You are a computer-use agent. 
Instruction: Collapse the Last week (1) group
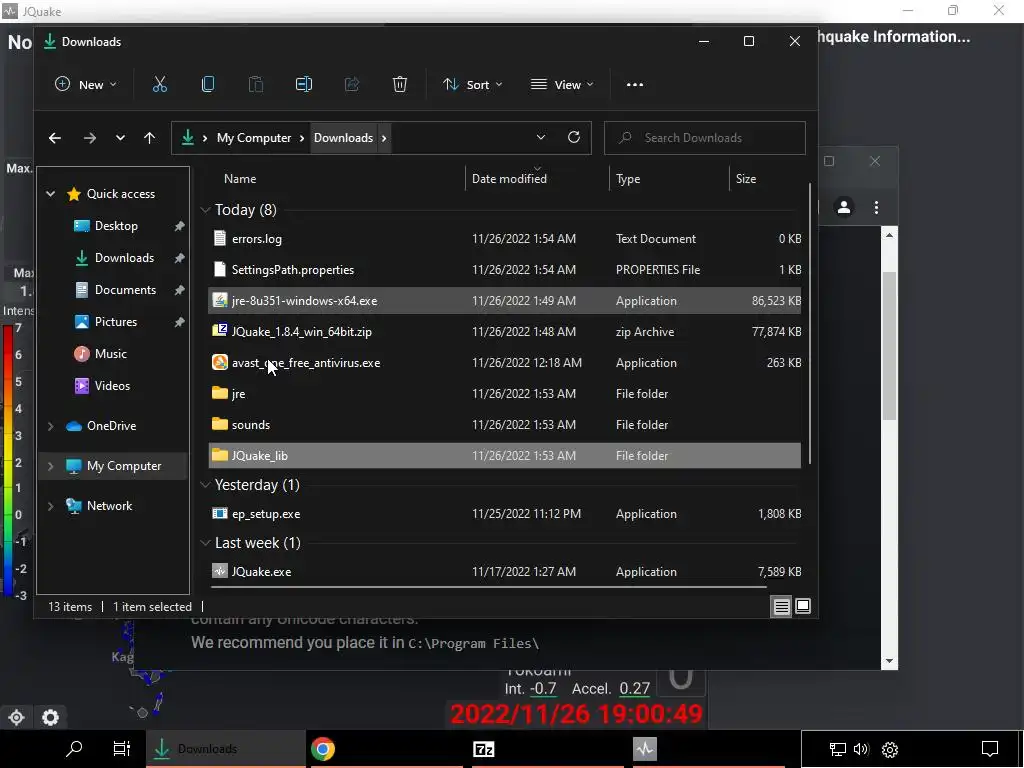click(x=205, y=543)
